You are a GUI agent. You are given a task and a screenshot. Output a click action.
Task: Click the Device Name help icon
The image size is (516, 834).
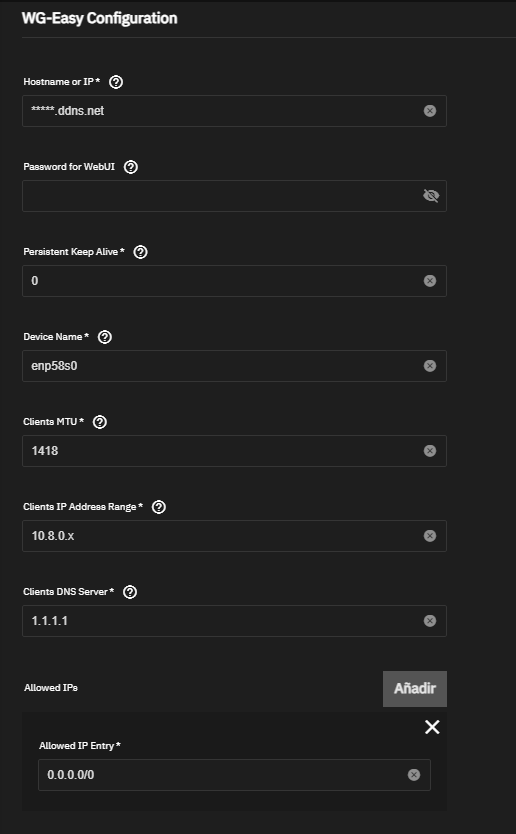click(x=105, y=337)
